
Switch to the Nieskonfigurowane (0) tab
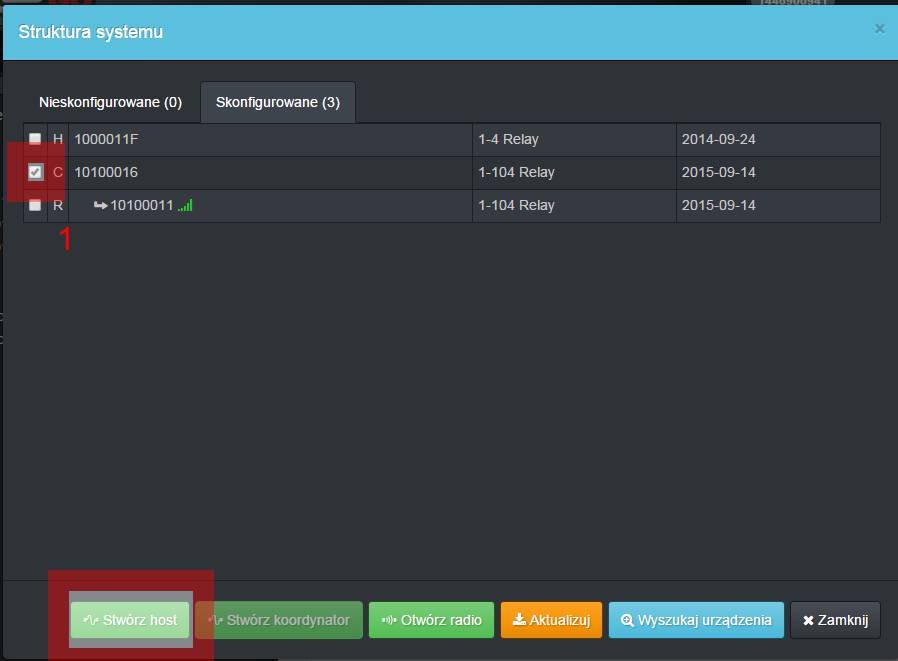pos(110,102)
